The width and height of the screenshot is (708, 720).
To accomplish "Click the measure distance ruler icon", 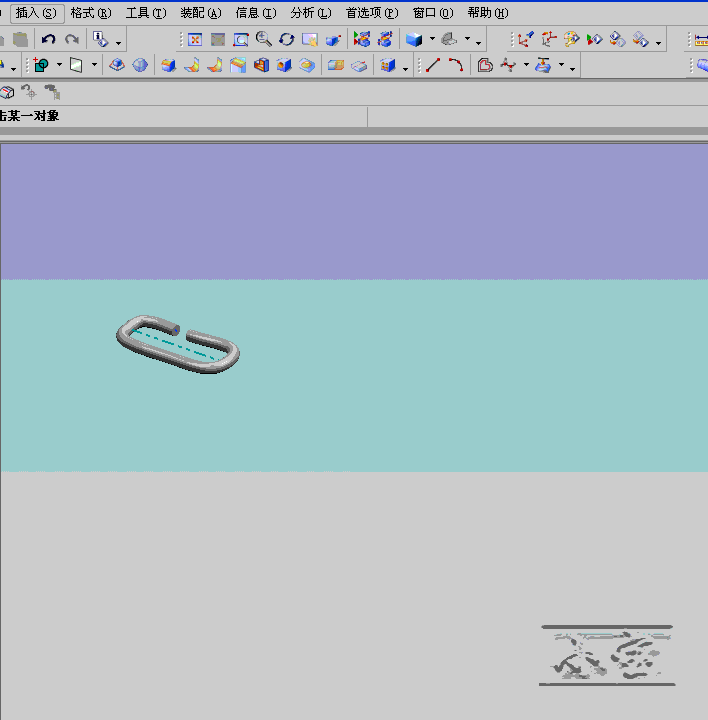I will pyautogui.click(x=701, y=40).
